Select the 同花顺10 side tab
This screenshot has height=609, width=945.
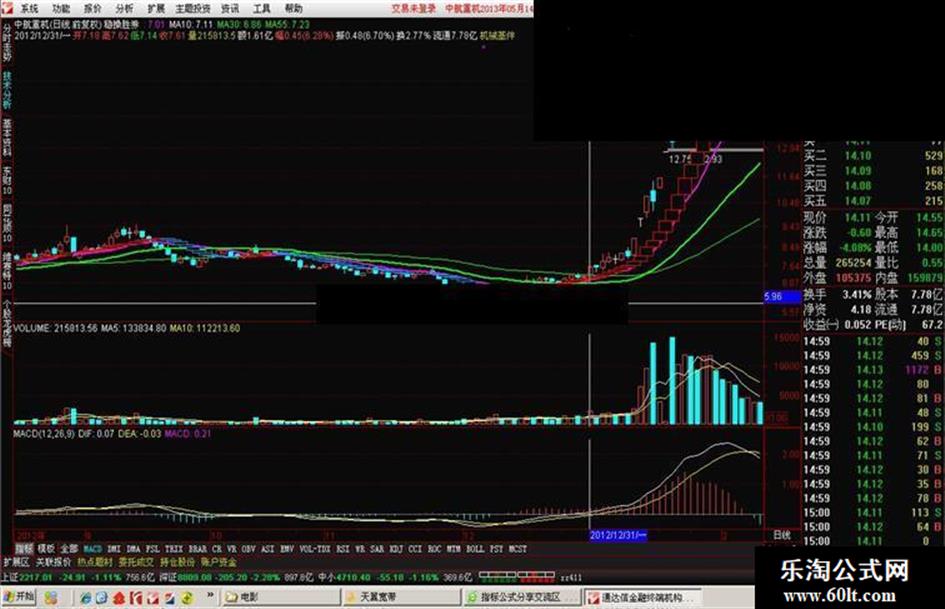coord(7,224)
